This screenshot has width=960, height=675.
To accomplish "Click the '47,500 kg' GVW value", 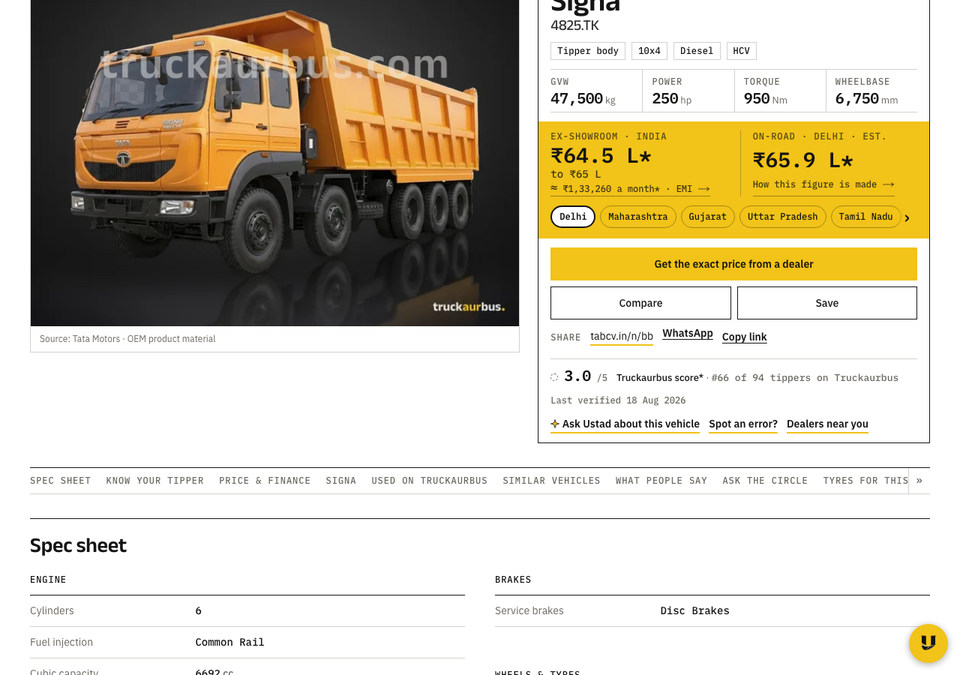I will [583, 99].
